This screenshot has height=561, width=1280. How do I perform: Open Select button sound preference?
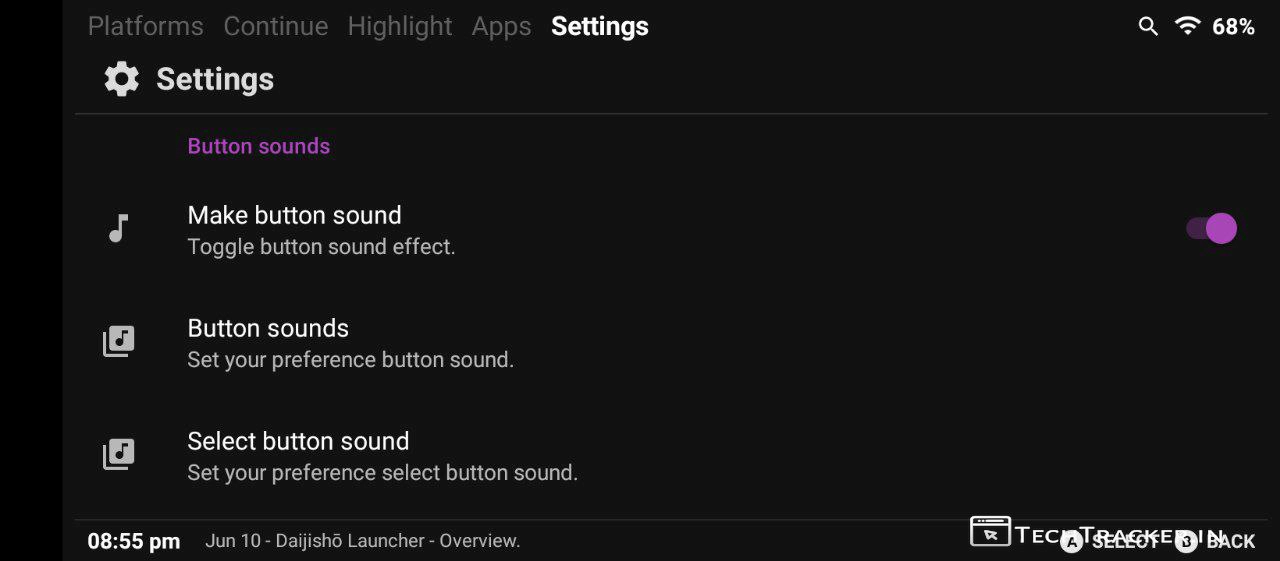coord(382,455)
